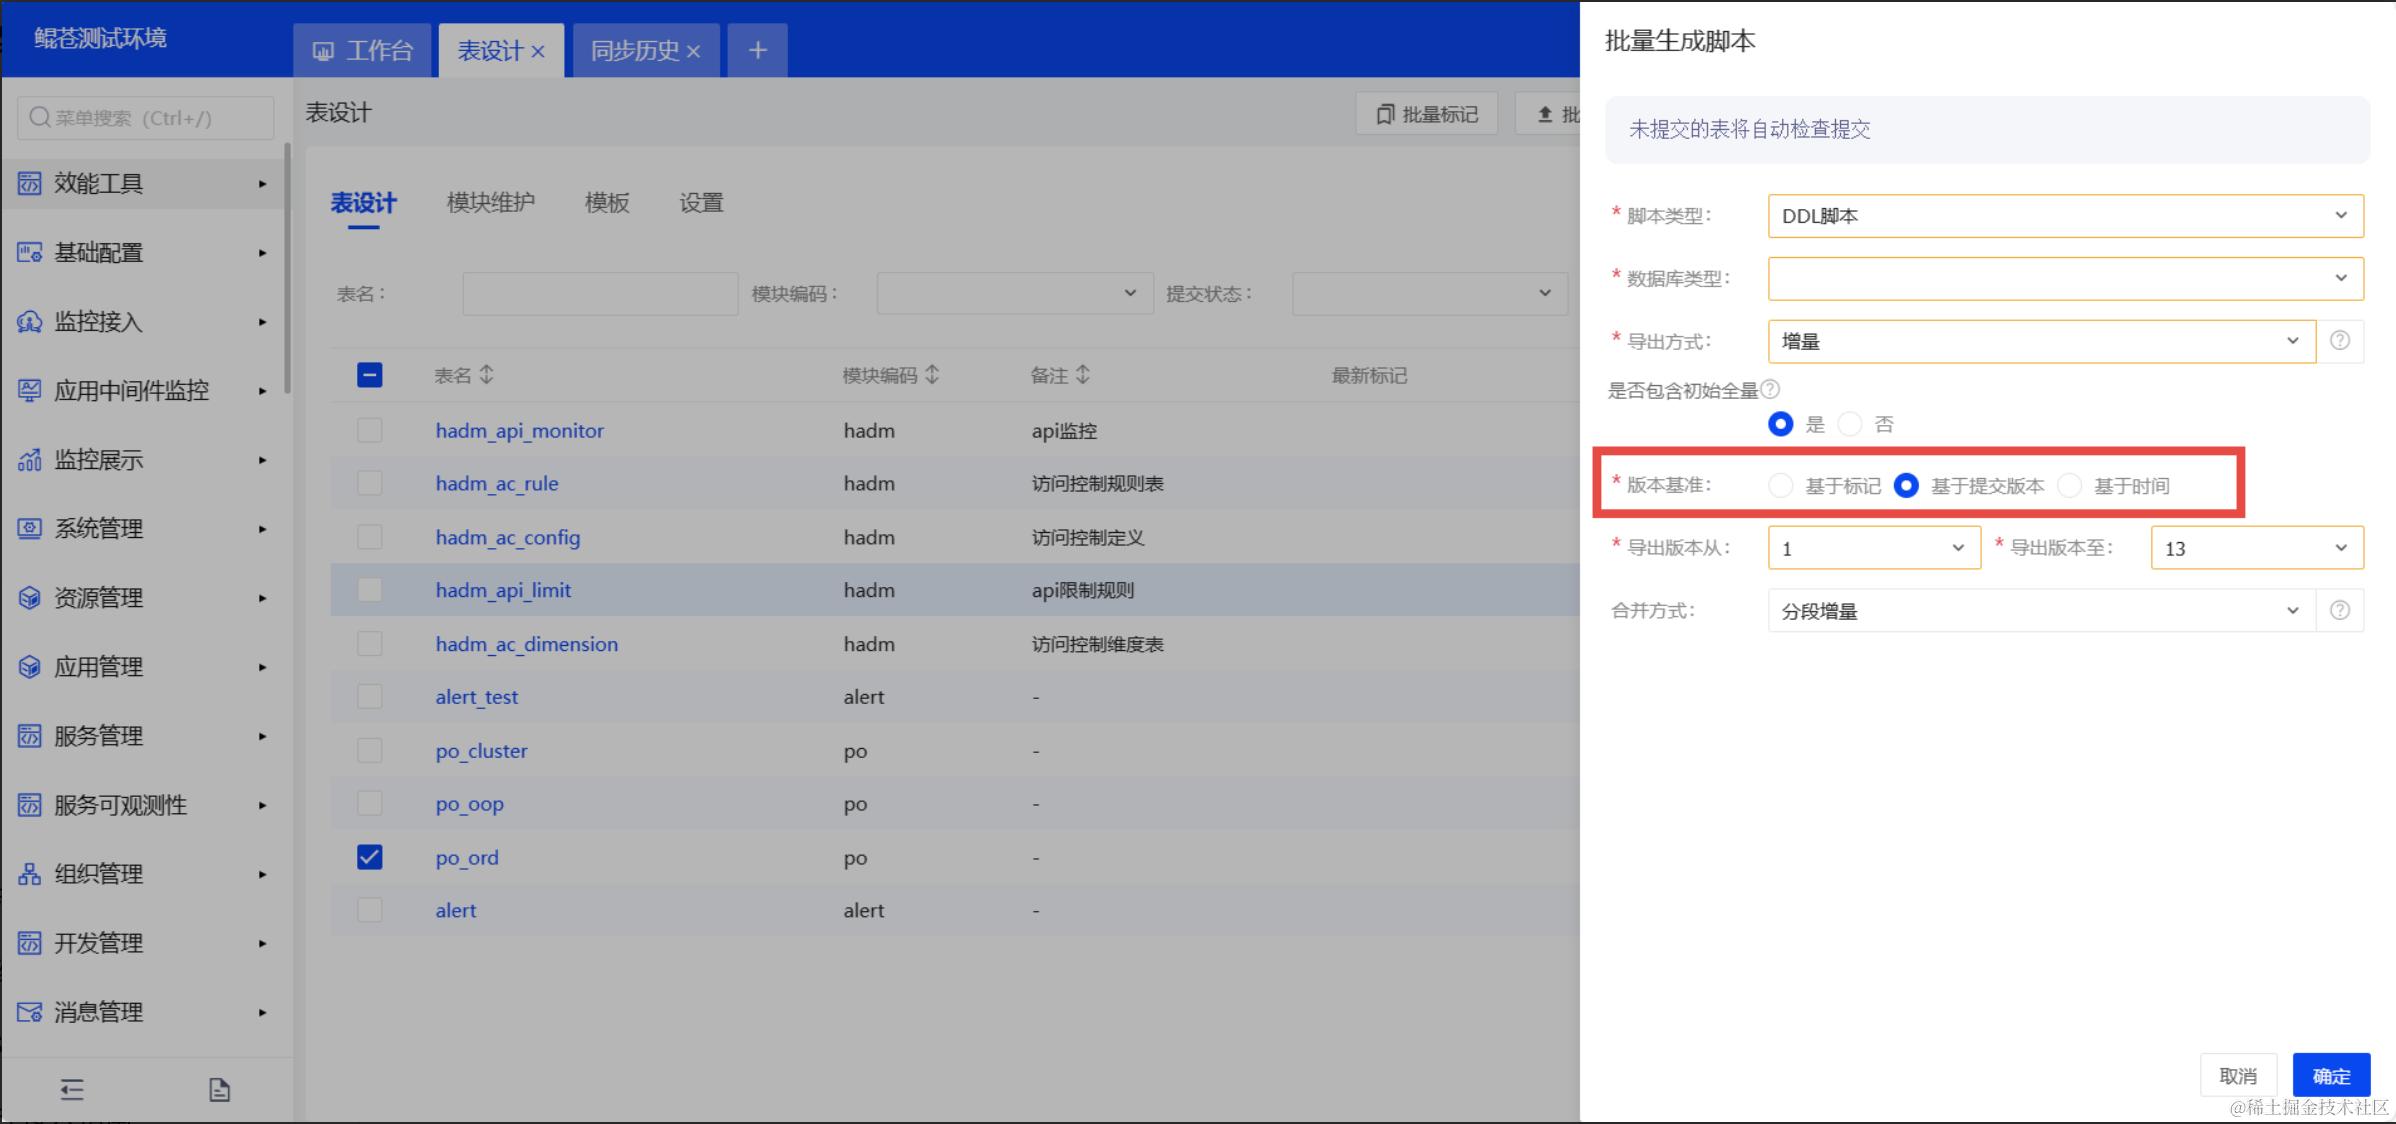The width and height of the screenshot is (2396, 1124).
Task: Sort the table by 模块编码 column icon
Action: 932,375
